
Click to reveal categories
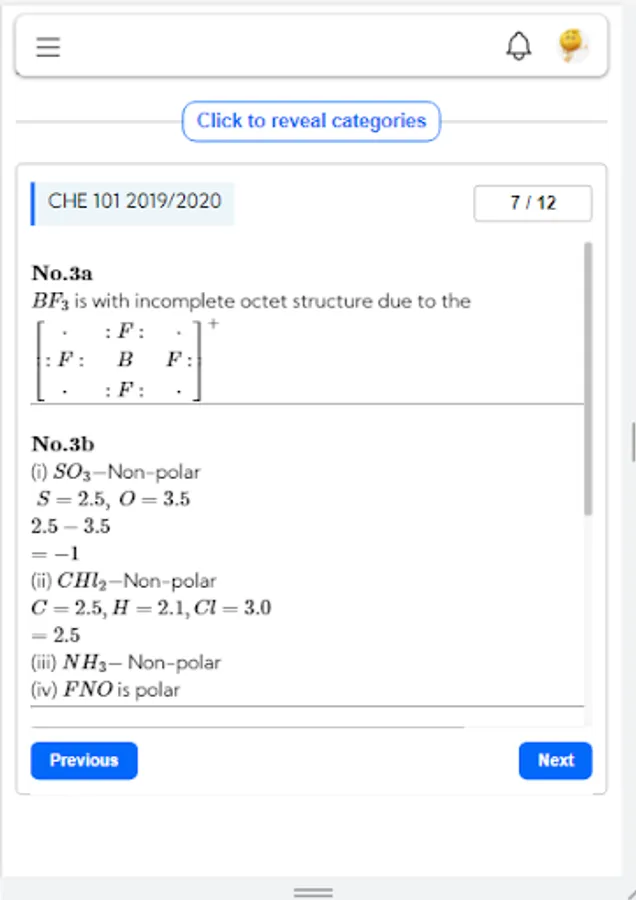tap(311, 121)
